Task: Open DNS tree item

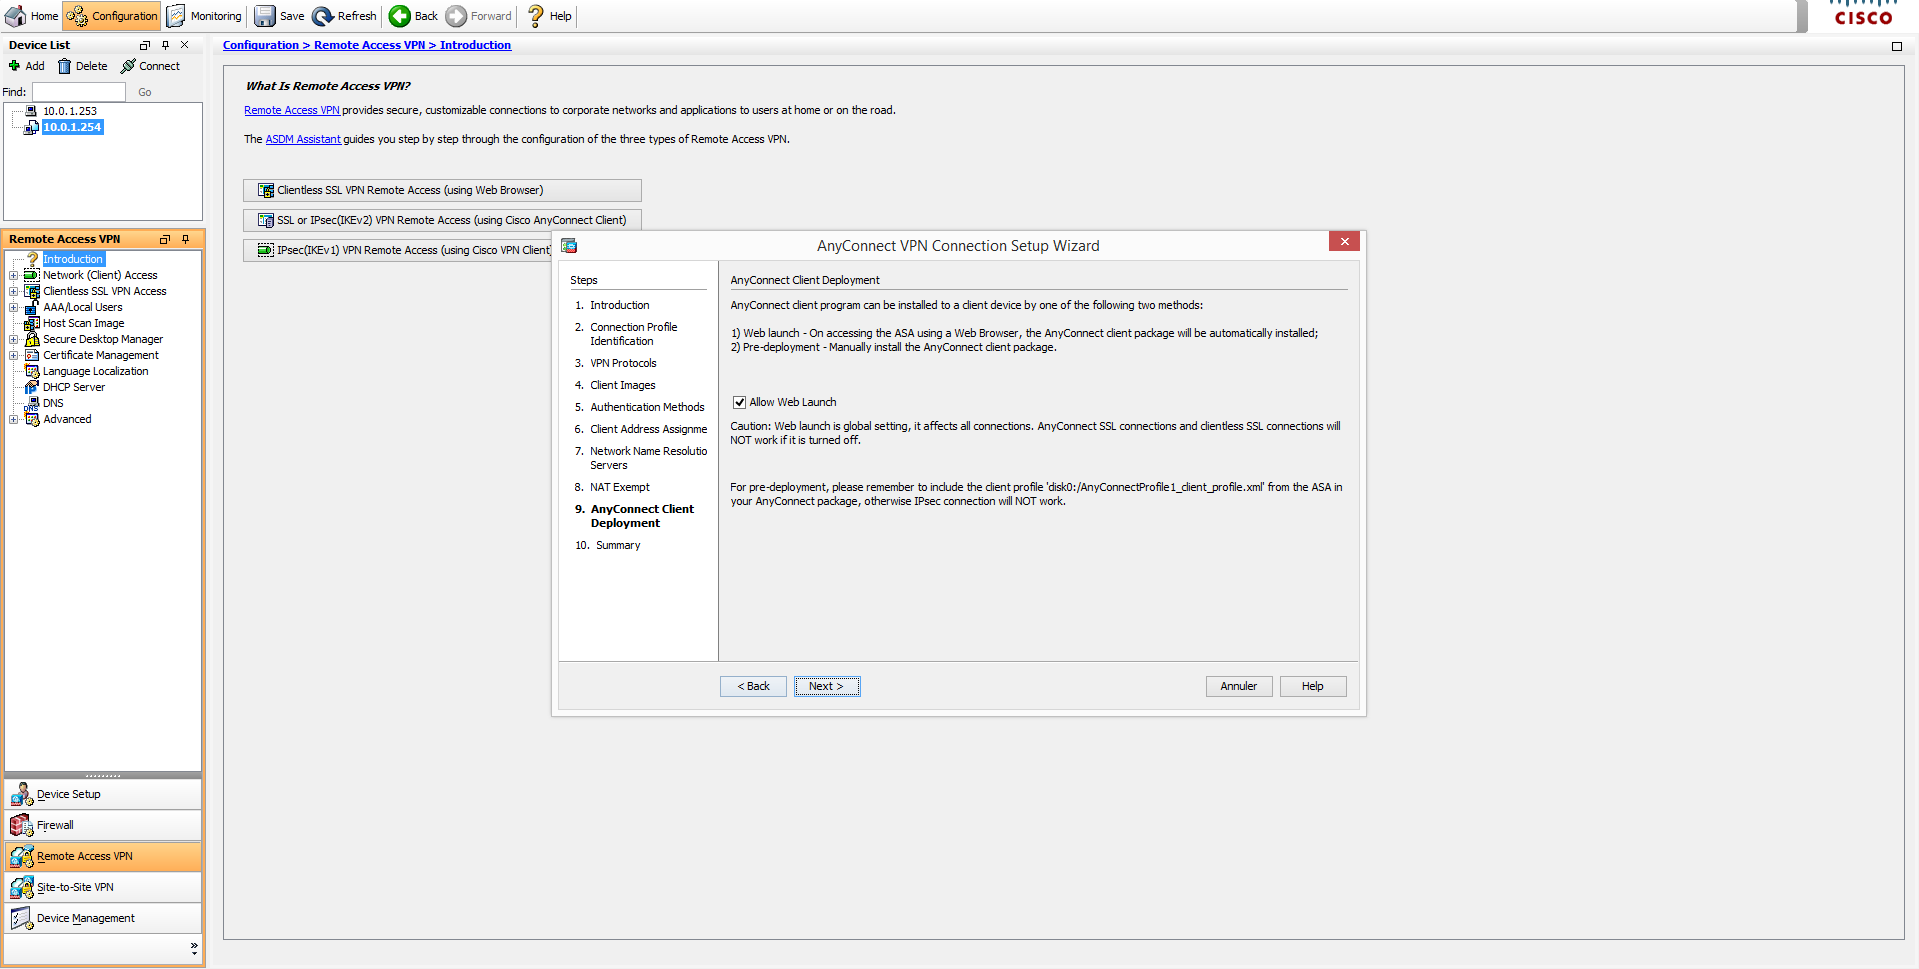Action: (x=53, y=403)
